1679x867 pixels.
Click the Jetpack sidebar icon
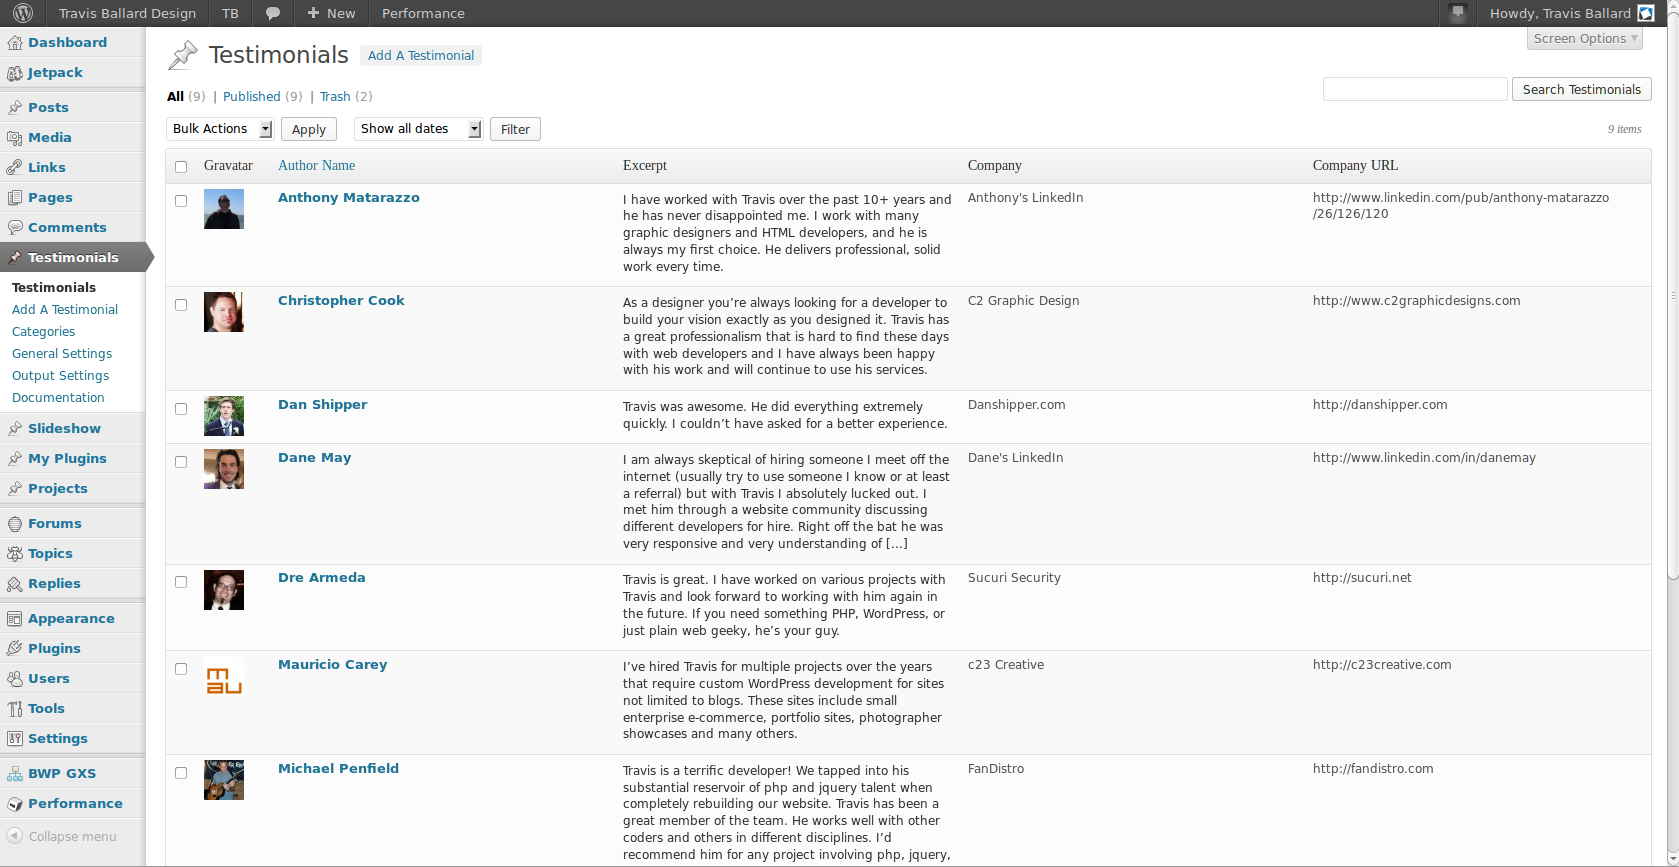(14, 73)
